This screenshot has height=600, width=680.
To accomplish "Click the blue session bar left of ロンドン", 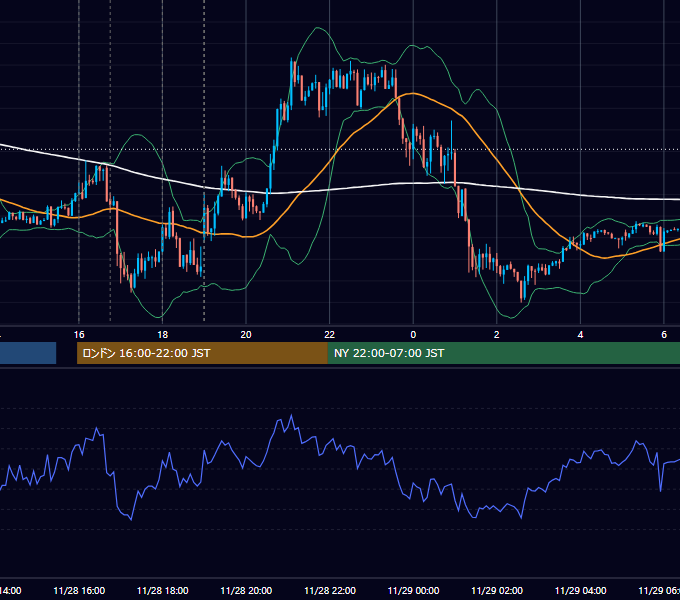I will coord(28,353).
